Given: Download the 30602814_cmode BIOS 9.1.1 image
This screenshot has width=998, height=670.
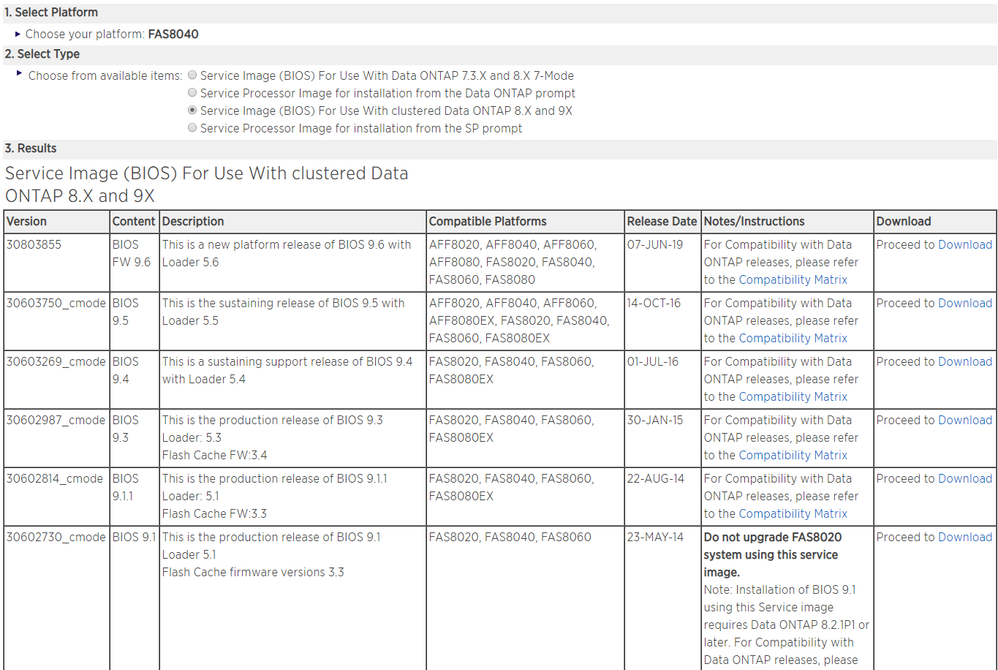Looking at the screenshot, I should pos(964,479).
